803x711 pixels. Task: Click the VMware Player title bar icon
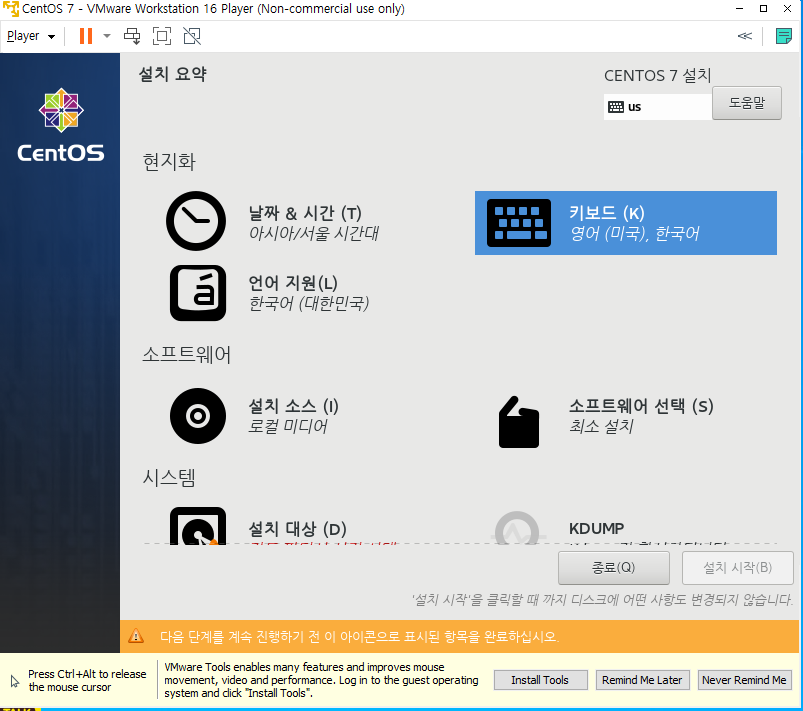pyautogui.click(x=10, y=9)
